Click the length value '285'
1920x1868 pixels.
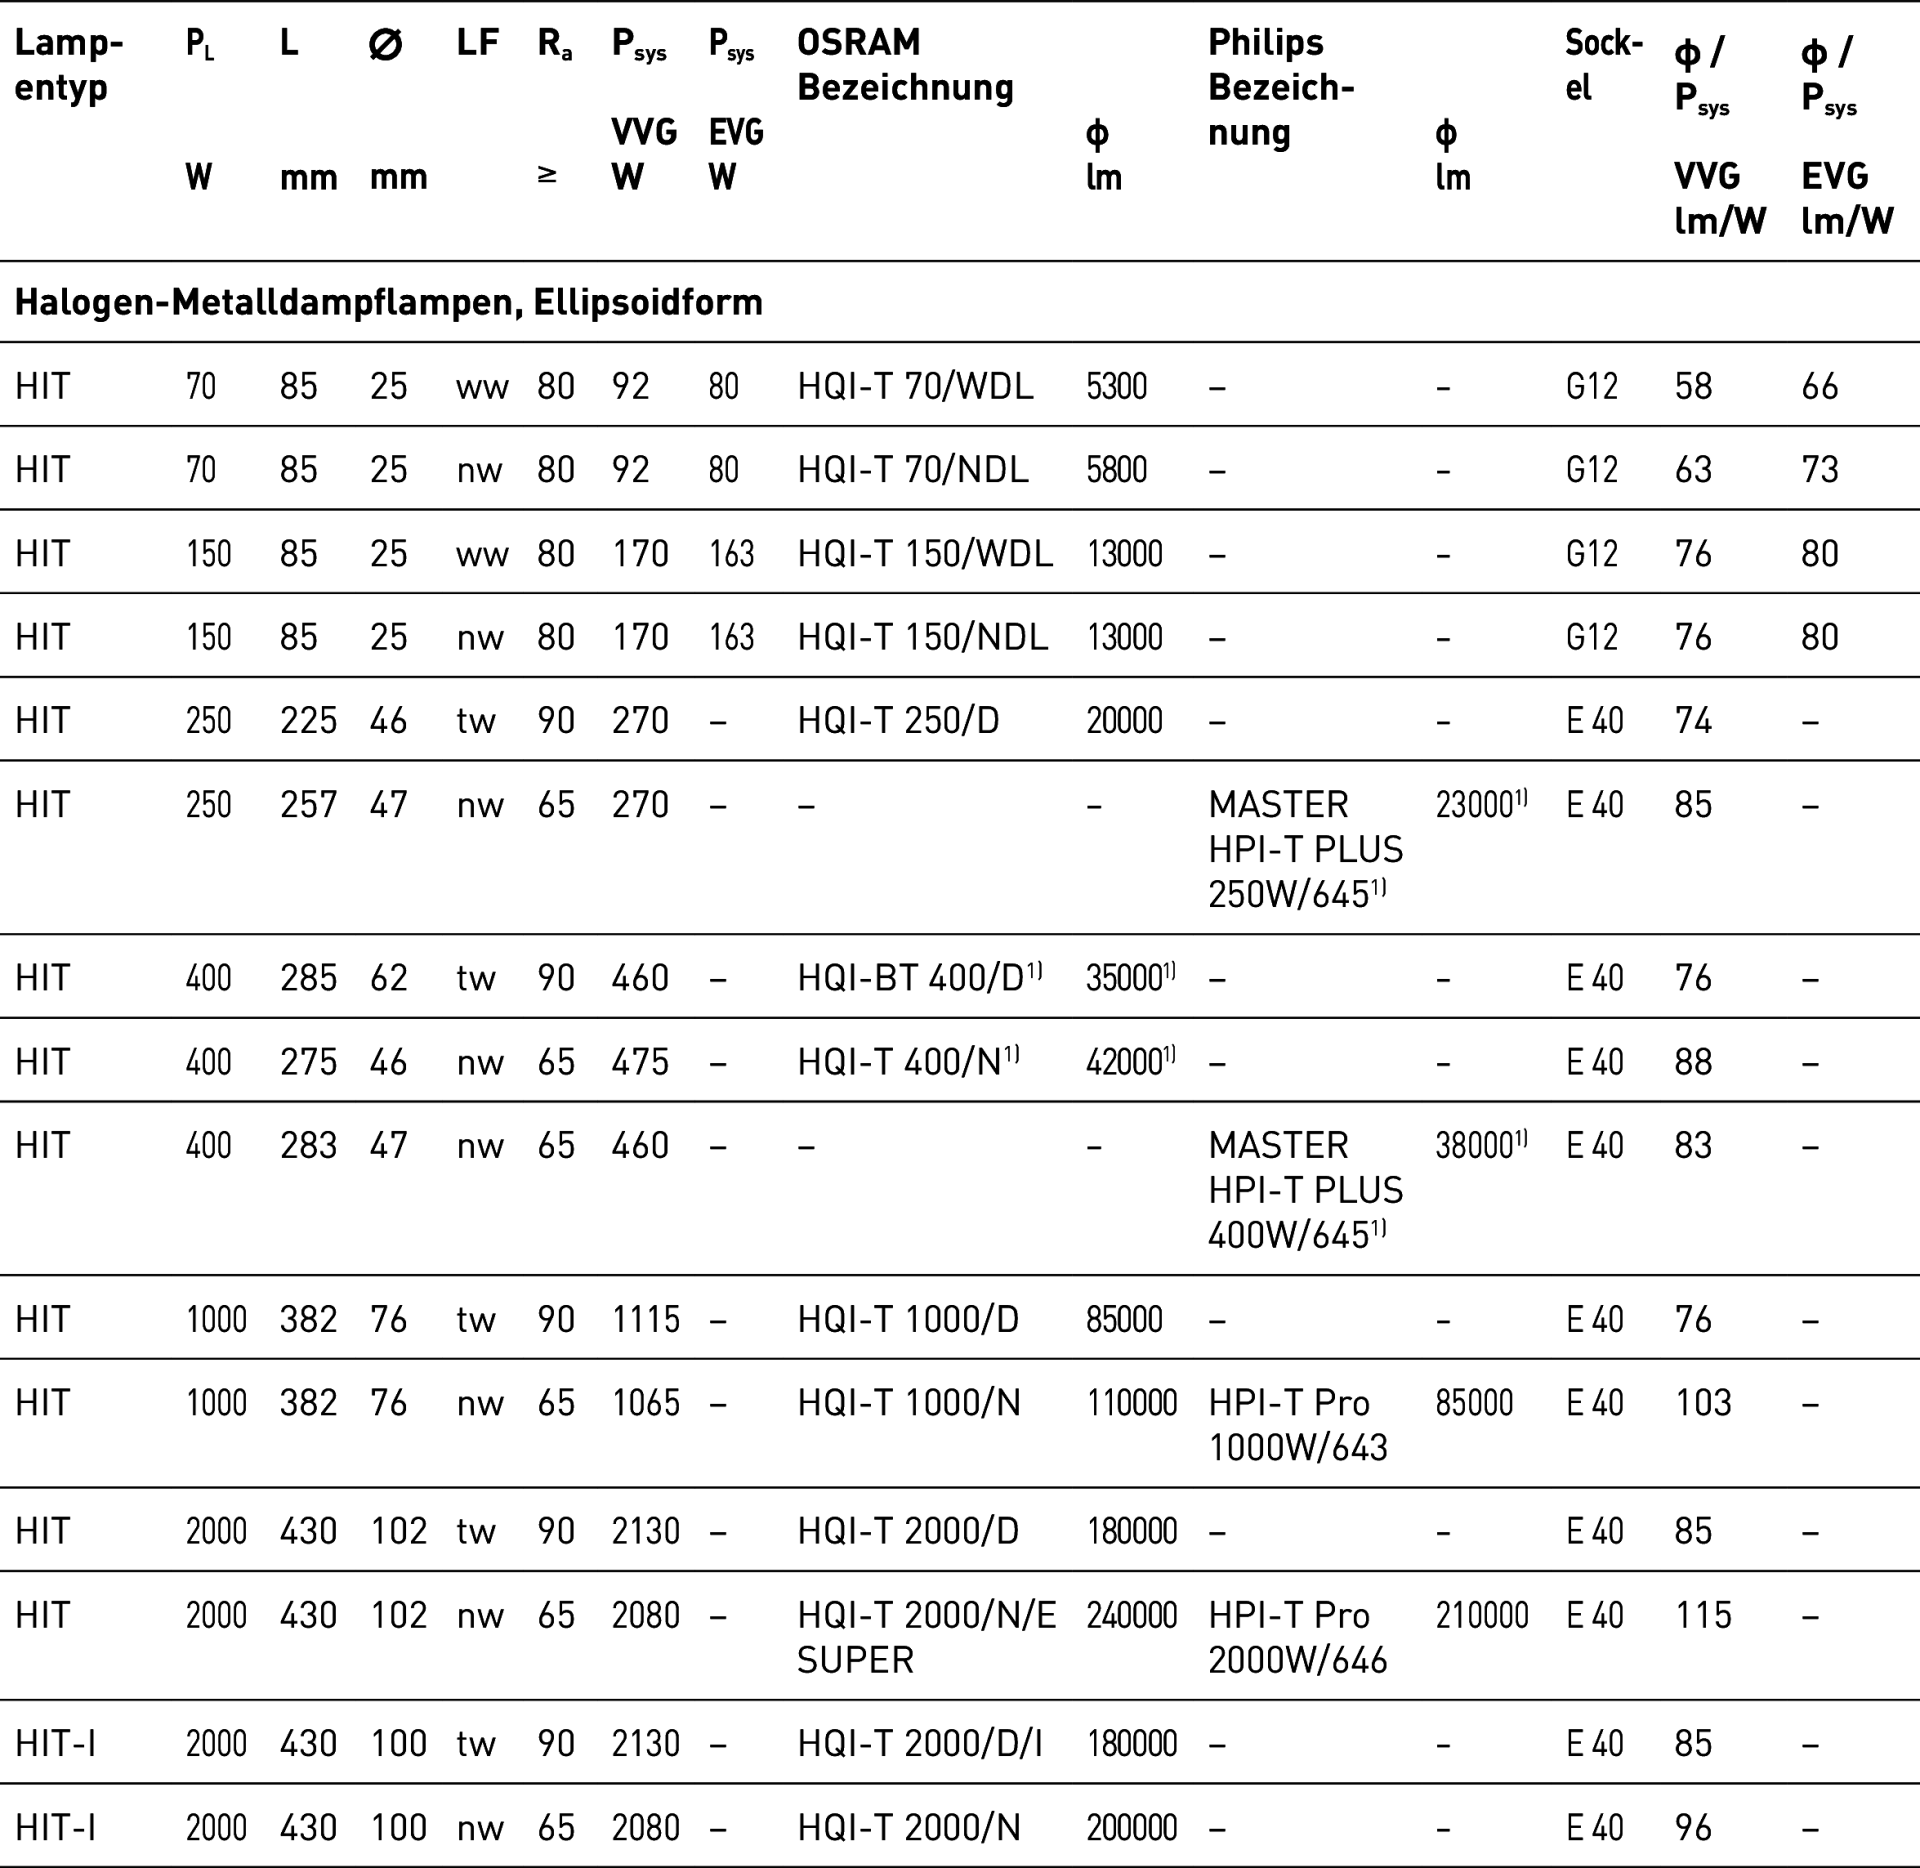click(309, 977)
